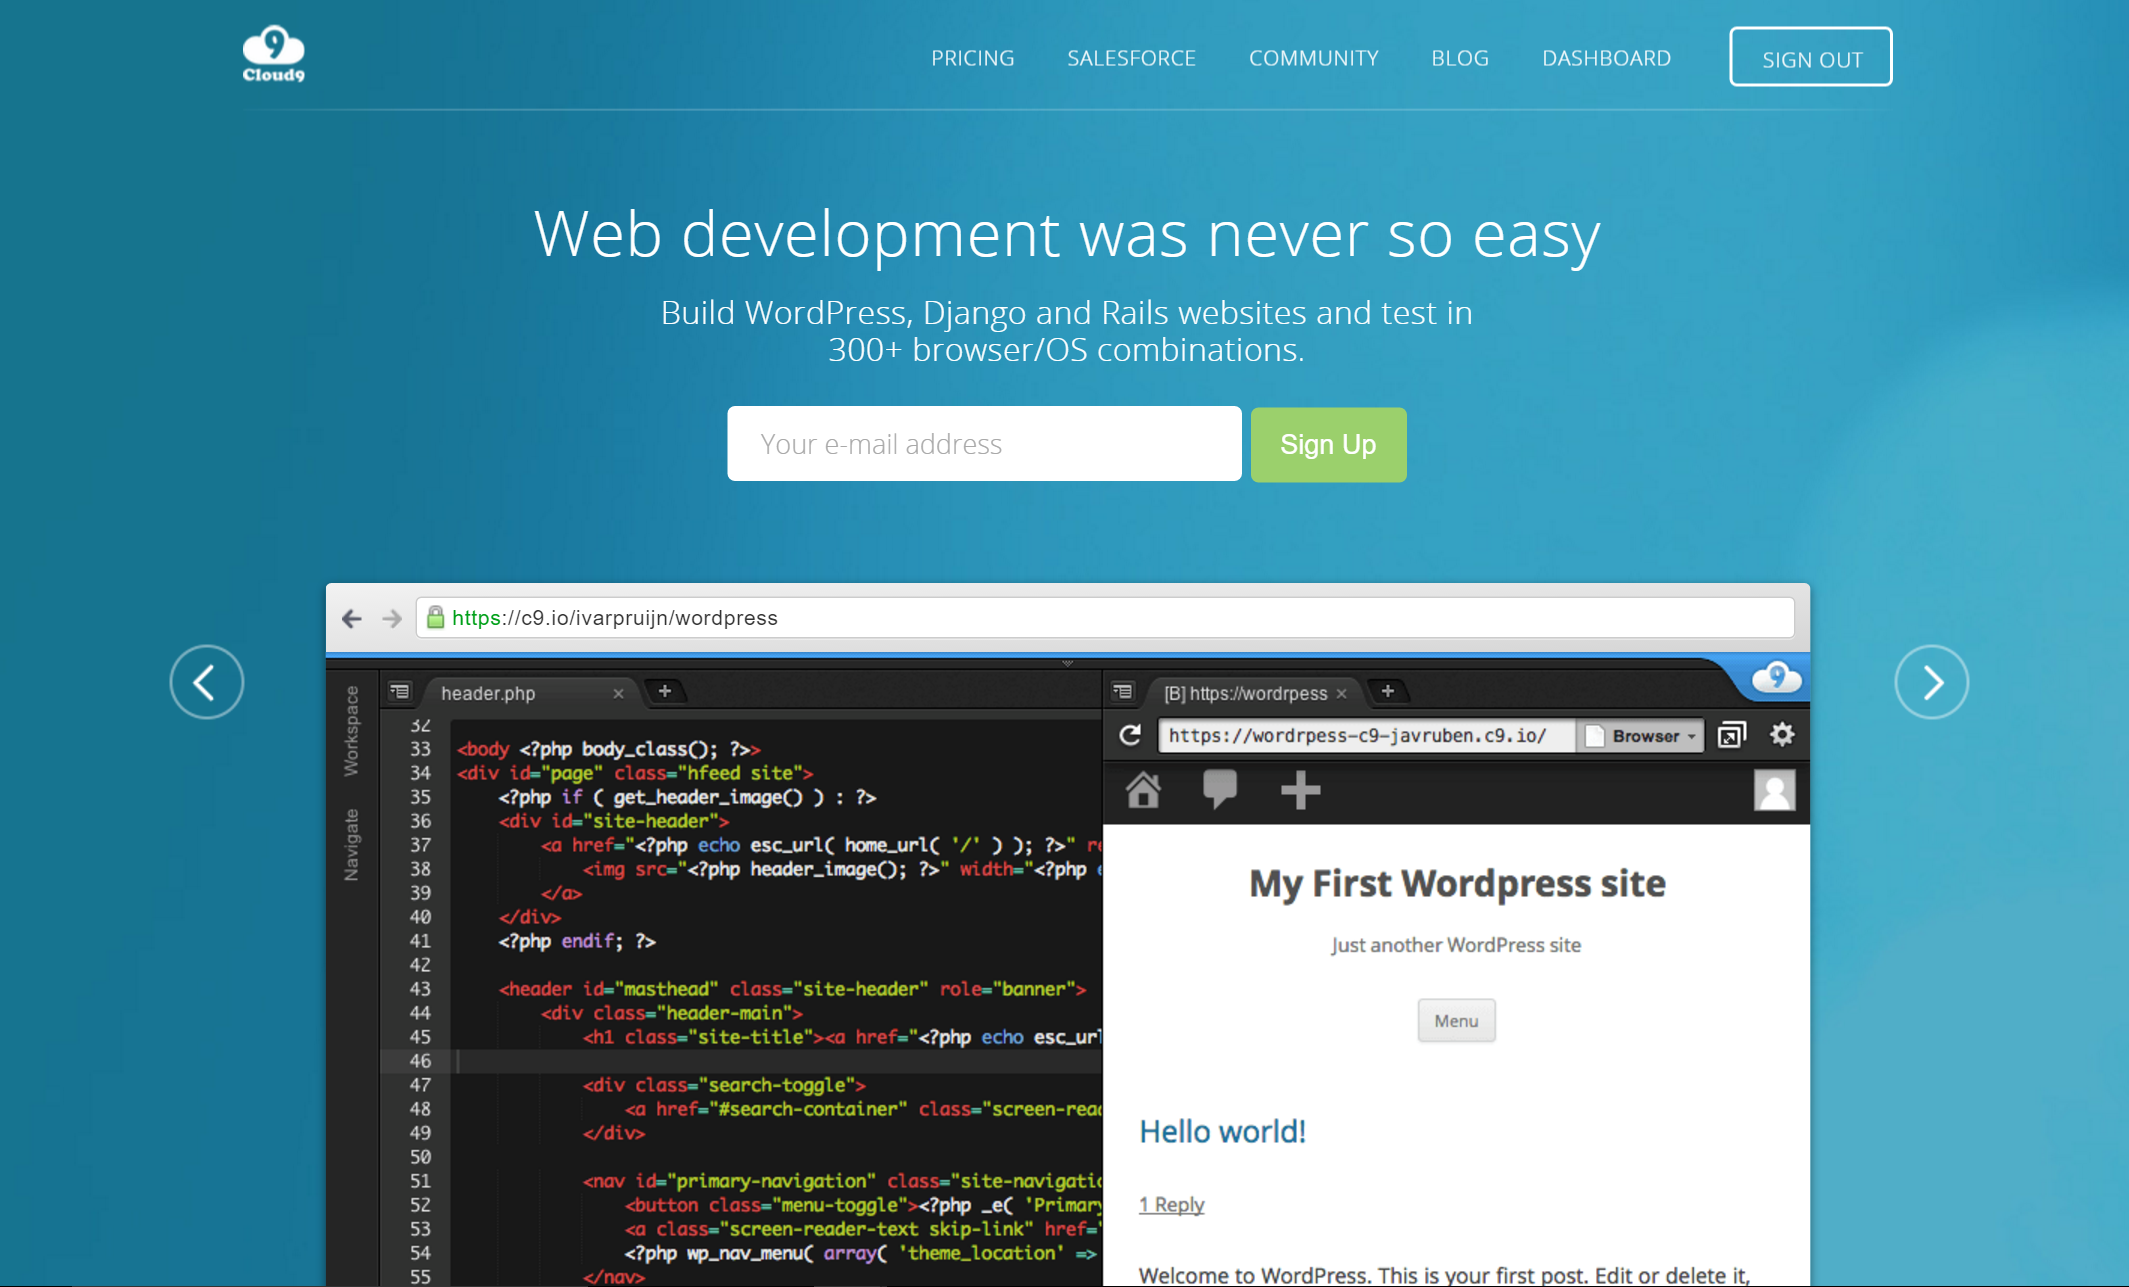
Task: Select the header.php editor tab
Action: tap(488, 693)
